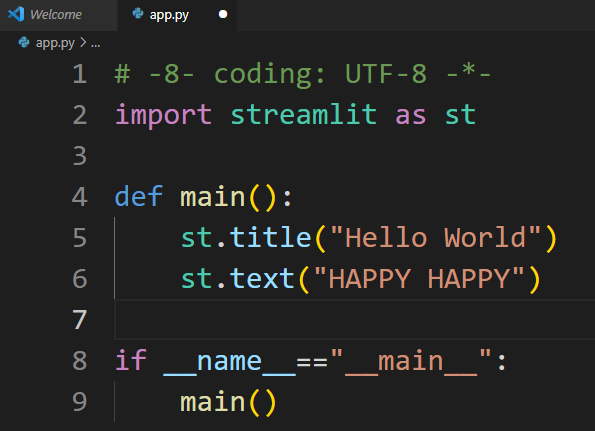Click the VS Code icon on Welcome tab
The image size is (595, 431).
click(16, 14)
